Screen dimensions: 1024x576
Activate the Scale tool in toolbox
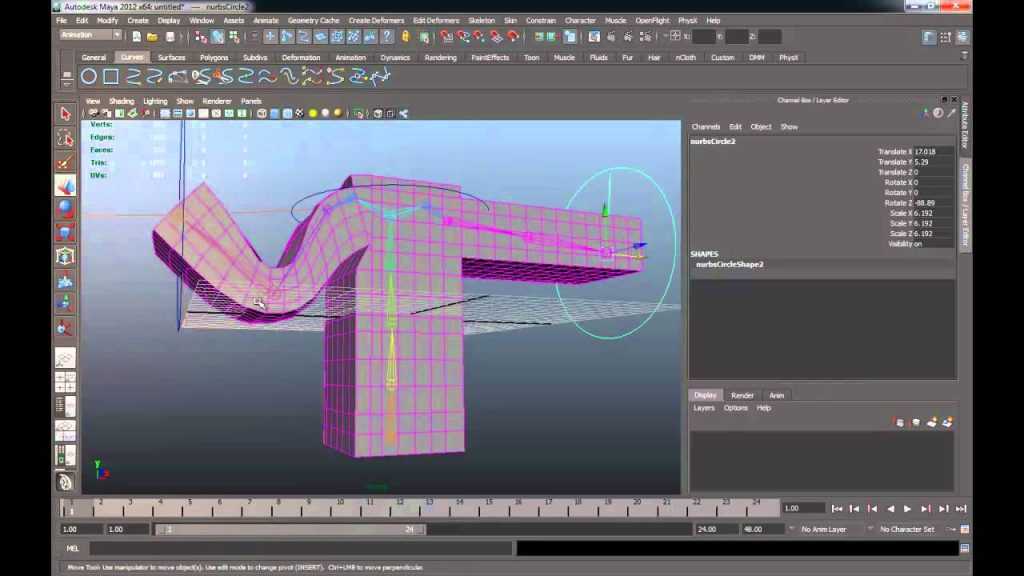(x=65, y=232)
